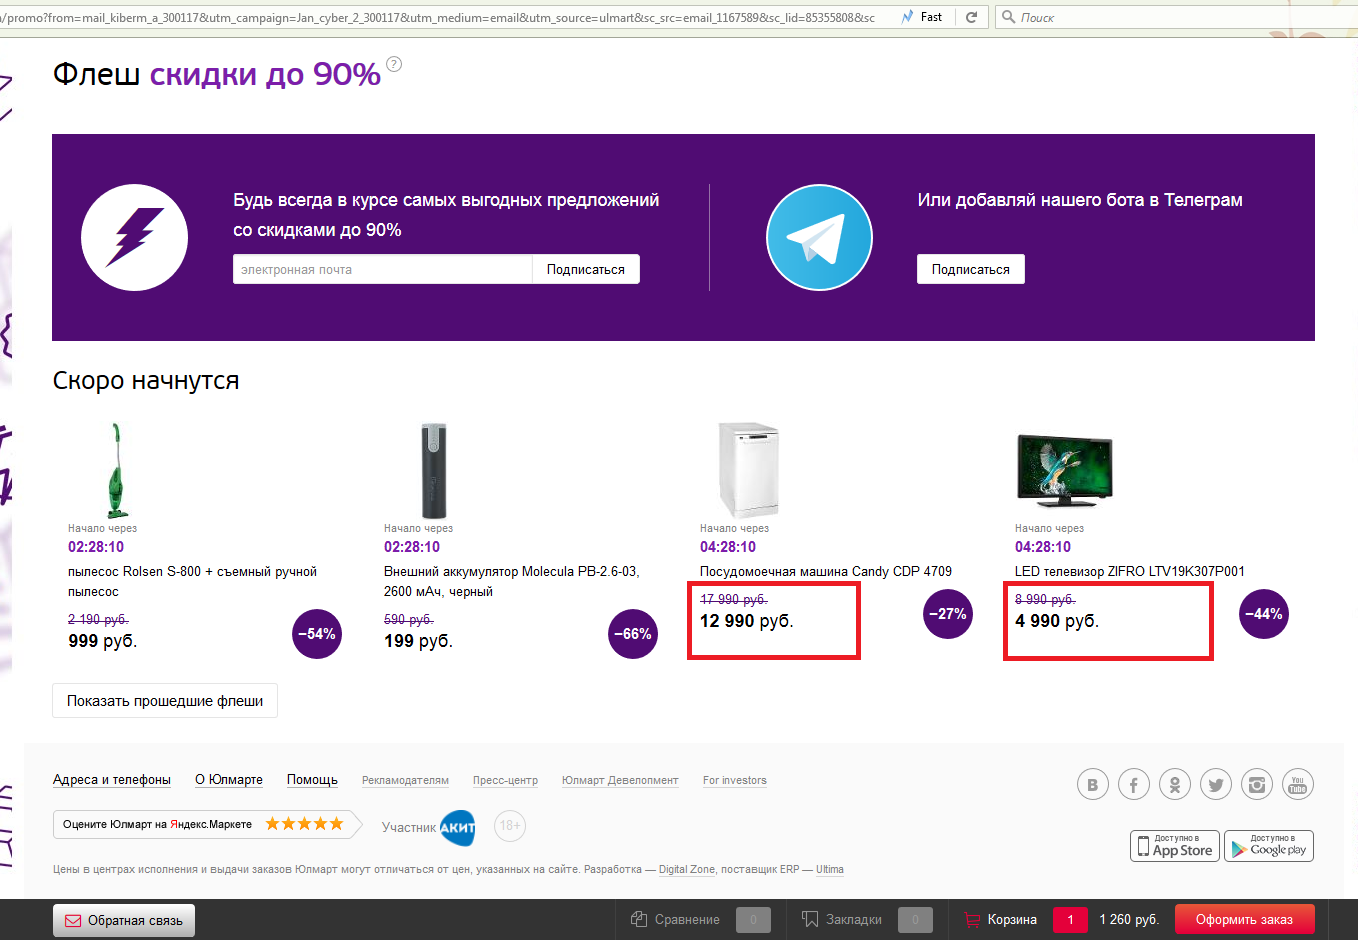Click the email input field for subscription
This screenshot has width=1358, height=940.
[x=382, y=269]
